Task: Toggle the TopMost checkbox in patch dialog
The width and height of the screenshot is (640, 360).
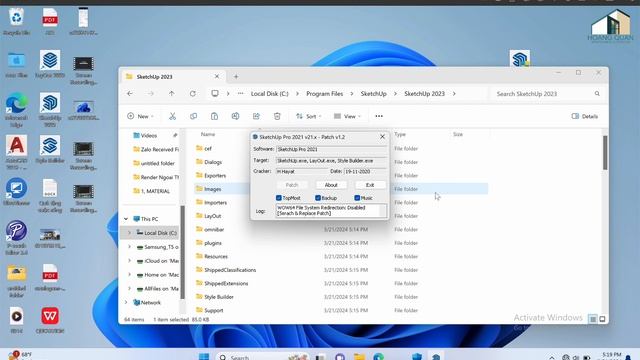Action: (279, 198)
